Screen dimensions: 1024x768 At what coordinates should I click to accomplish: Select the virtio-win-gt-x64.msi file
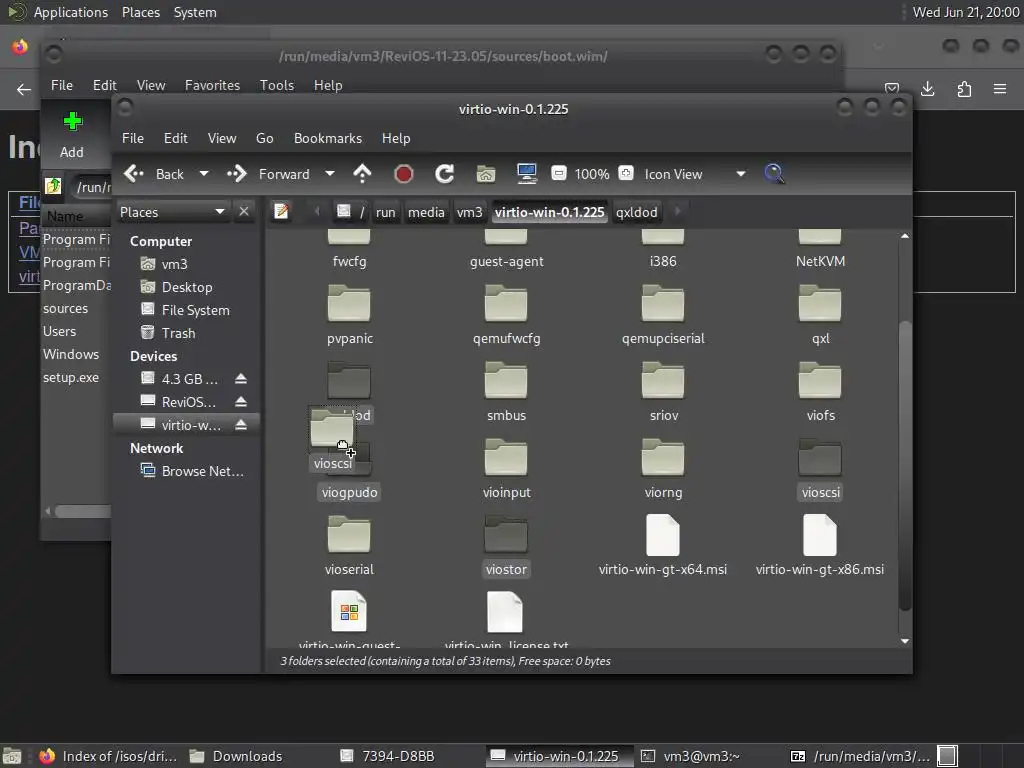coord(663,546)
